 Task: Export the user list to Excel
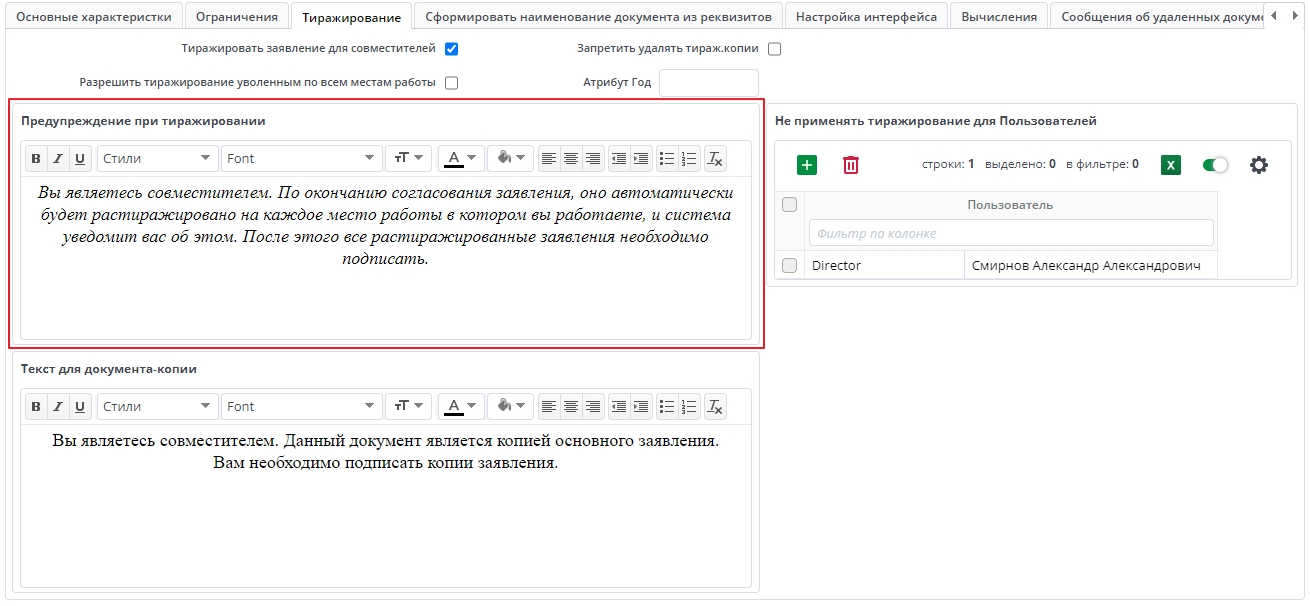(x=1170, y=164)
